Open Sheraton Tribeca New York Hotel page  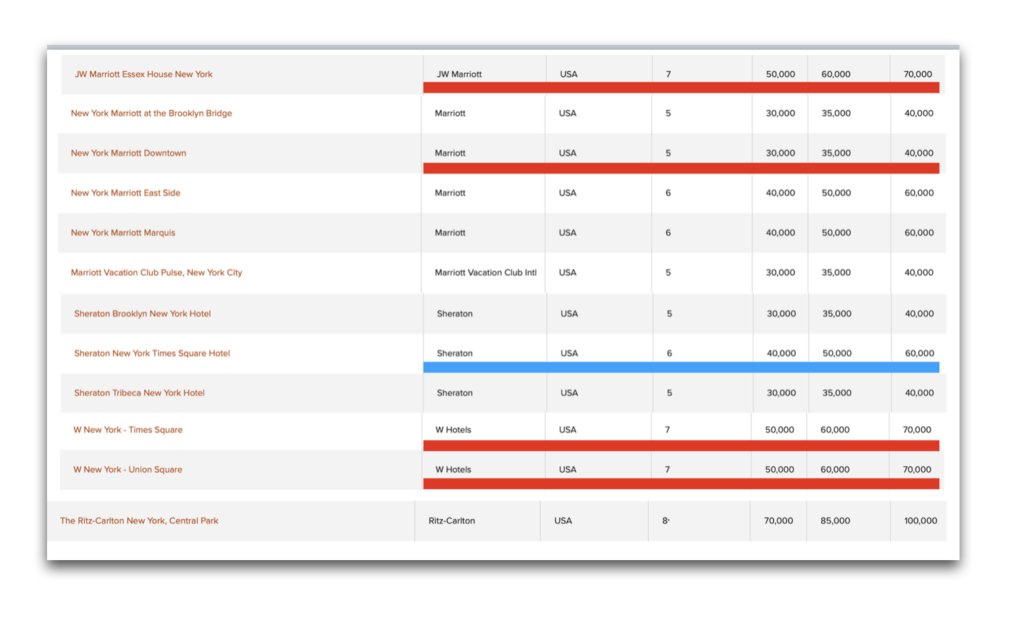click(139, 393)
